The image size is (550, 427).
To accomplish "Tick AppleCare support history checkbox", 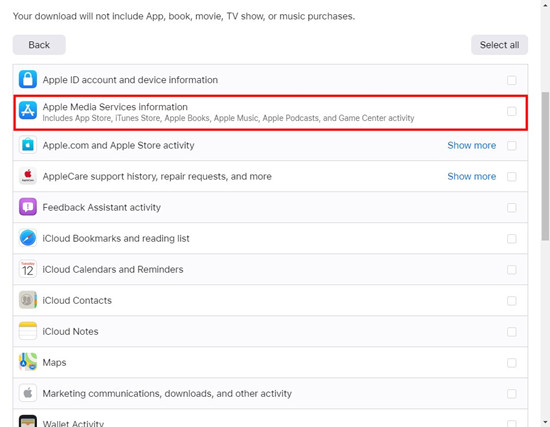I will click(511, 176).
